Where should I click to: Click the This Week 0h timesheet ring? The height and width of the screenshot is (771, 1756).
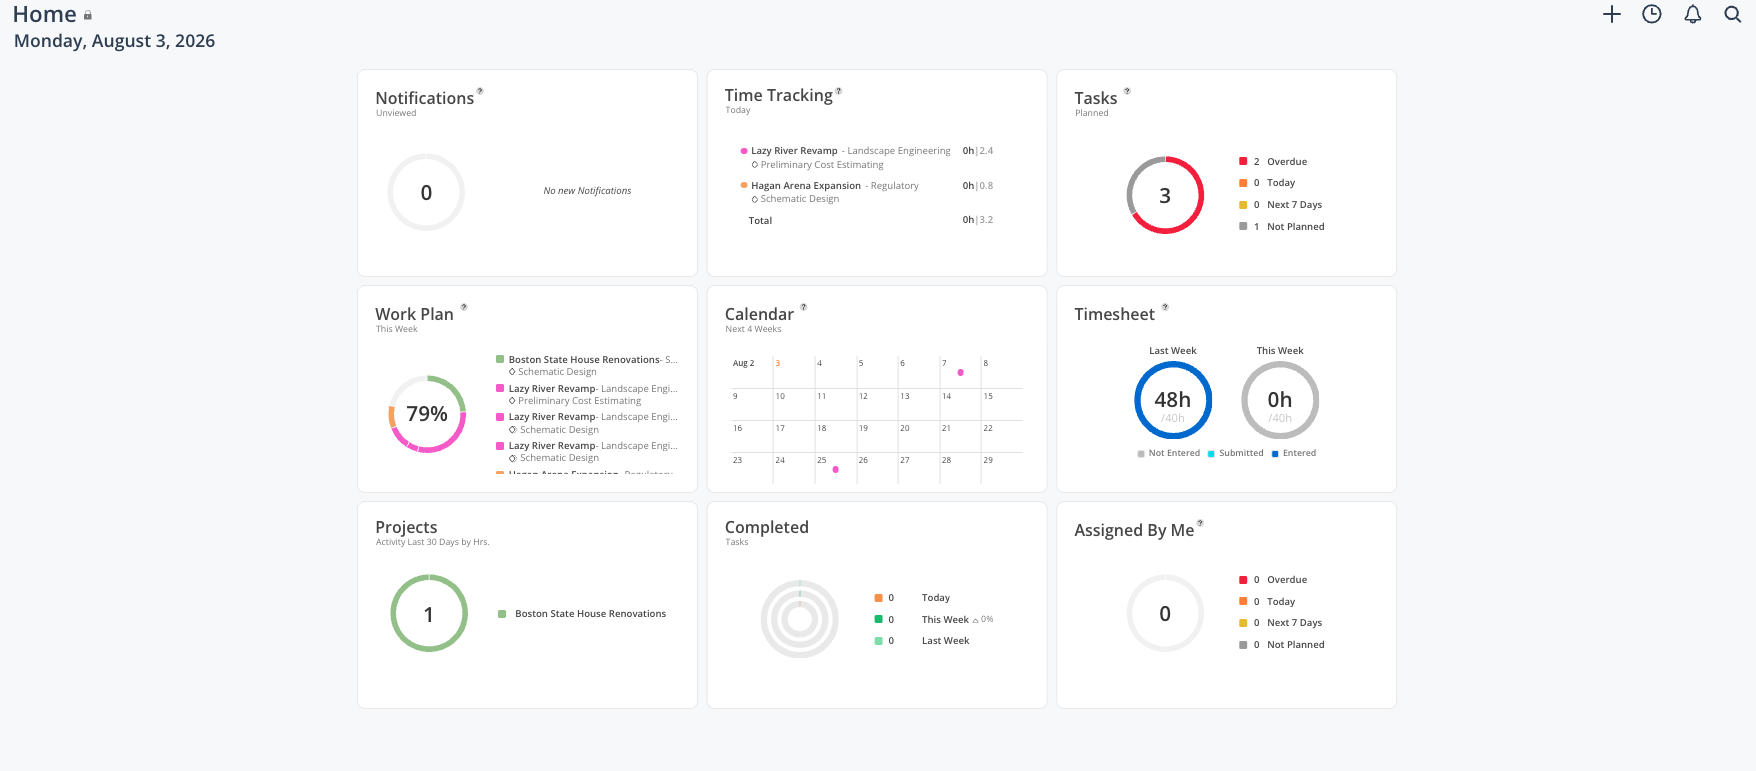(x=1280, y=400)
